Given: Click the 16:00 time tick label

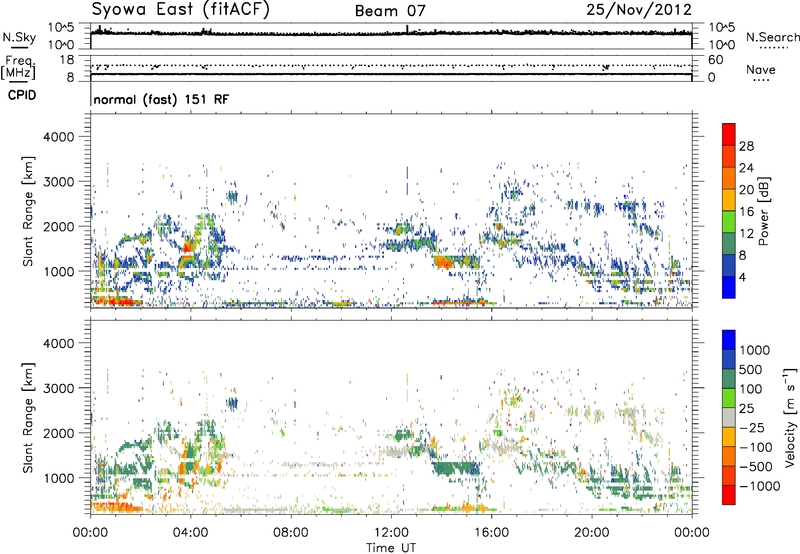Looking at the screenshot, I should coord(491,533).
